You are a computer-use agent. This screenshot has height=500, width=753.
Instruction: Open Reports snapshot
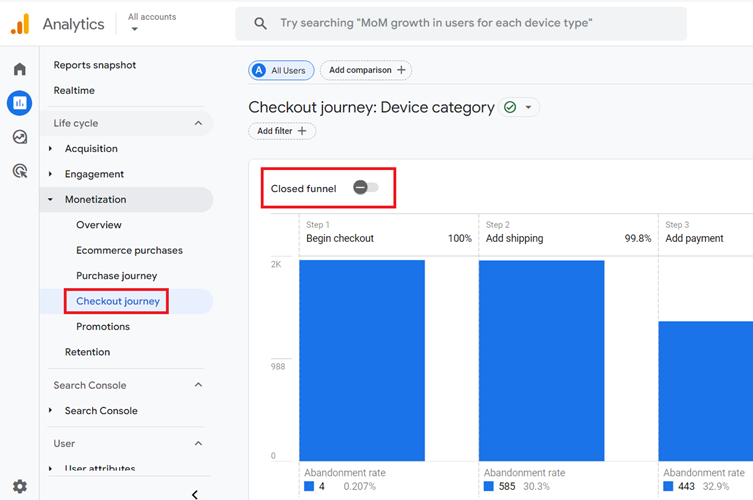click(x=95, y=65)
